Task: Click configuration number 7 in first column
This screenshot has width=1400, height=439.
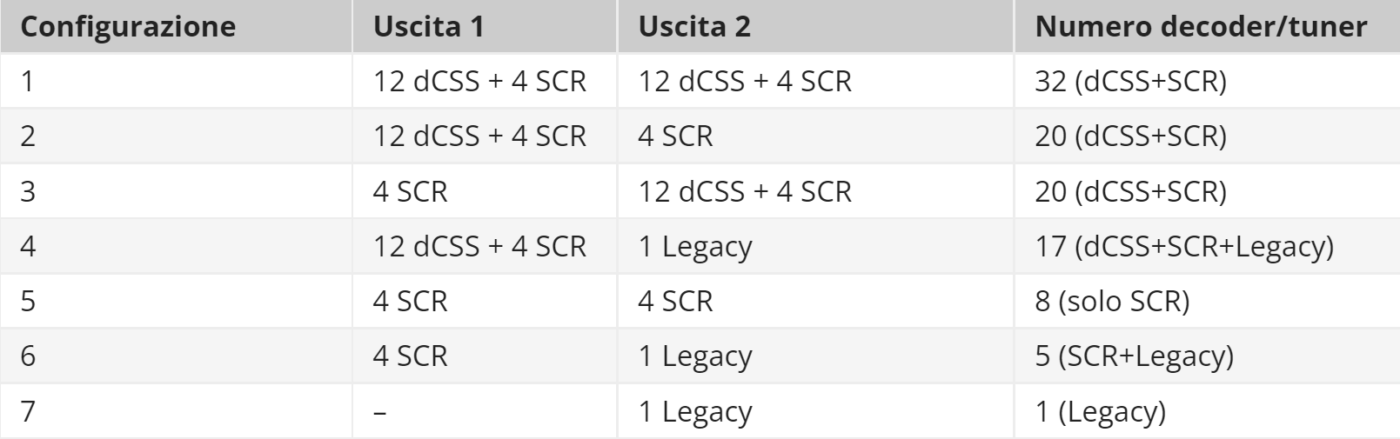Action: [27, 411]
